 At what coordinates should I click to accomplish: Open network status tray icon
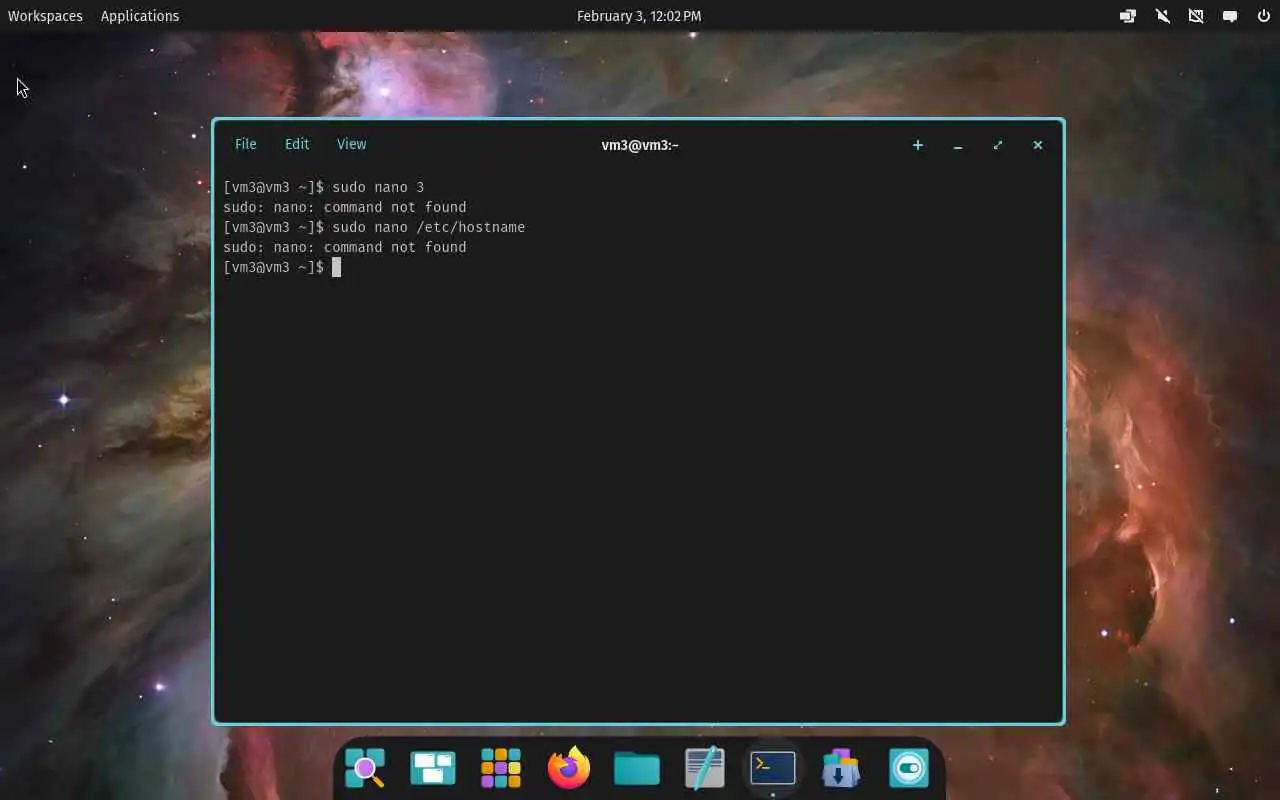point(1128,16)
